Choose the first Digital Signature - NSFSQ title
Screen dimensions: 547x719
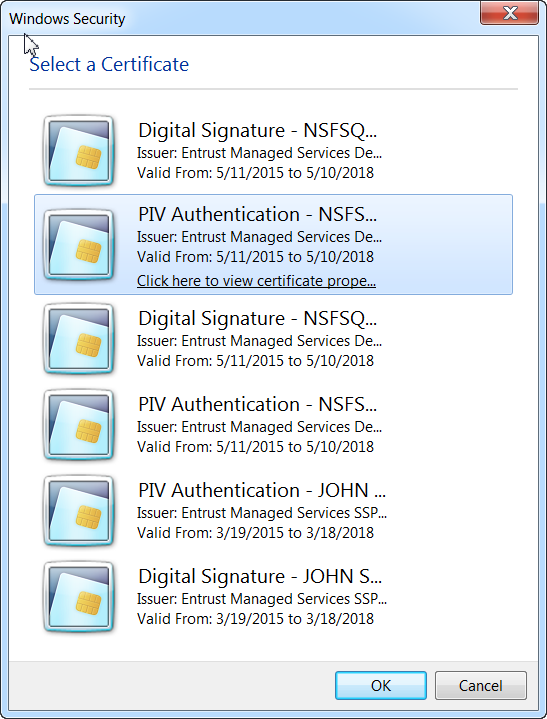coord(257,131)
